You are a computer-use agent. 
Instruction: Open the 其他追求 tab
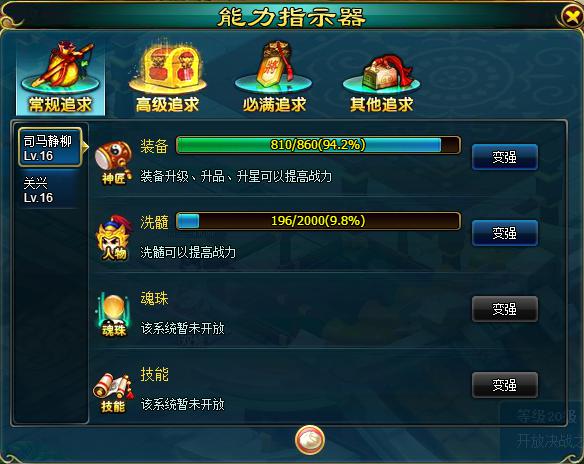pyautogui.click(x=381, y=77)
